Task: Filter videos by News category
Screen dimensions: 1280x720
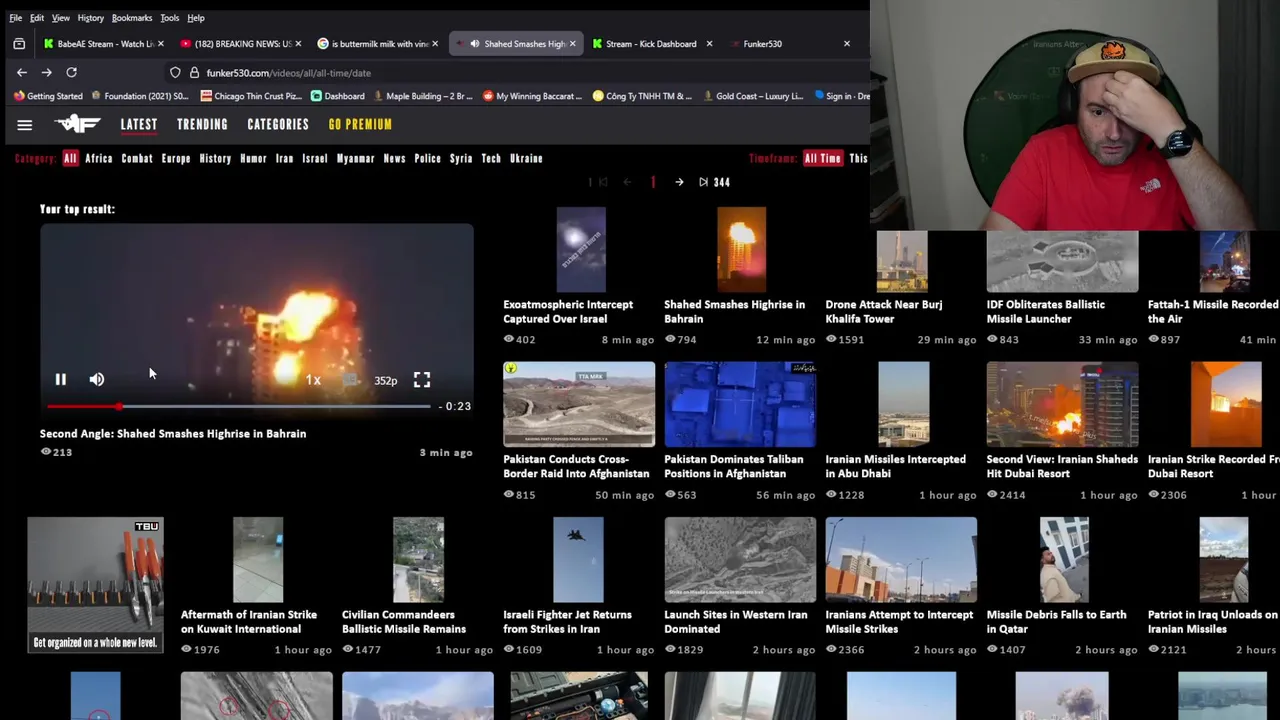Action: (x=395, y=158)
